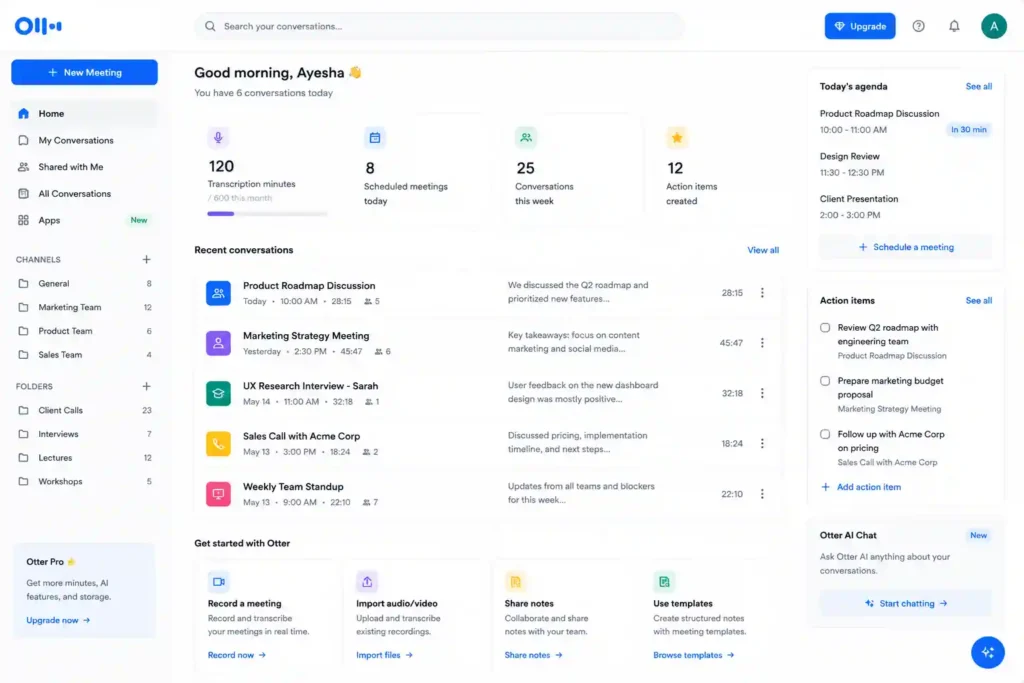Viewport: 1024px width, 683px height.
Task: Click the In 30 min badge
Action: (x=968, y=129)
